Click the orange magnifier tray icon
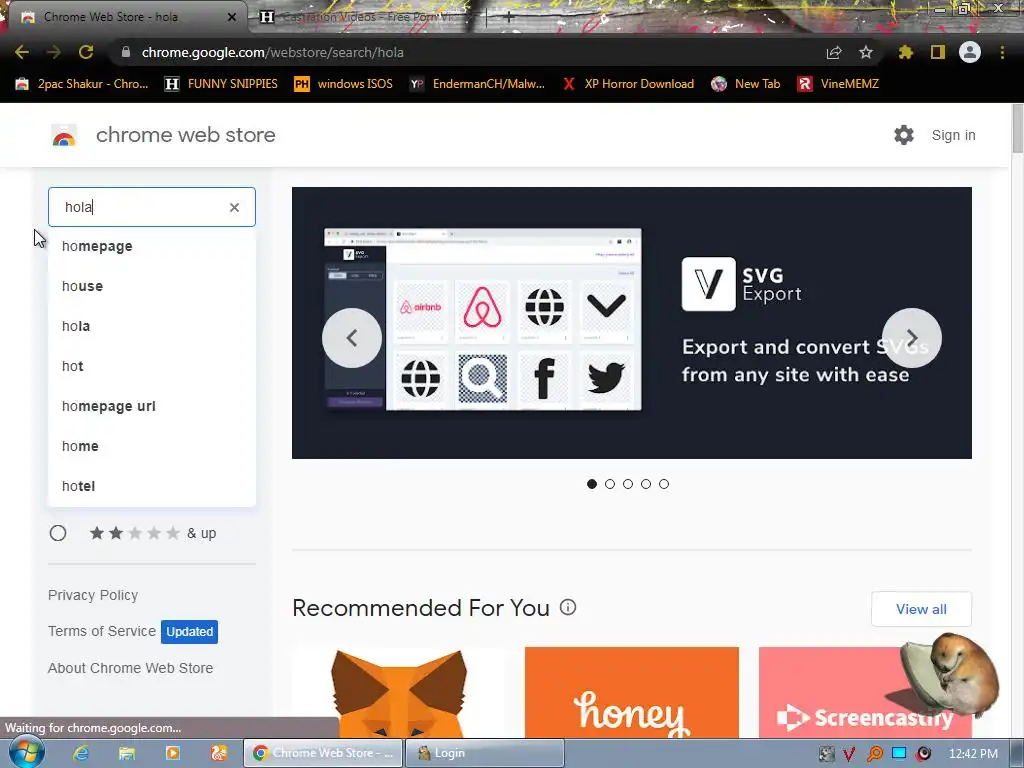 [x=874, y=754]
